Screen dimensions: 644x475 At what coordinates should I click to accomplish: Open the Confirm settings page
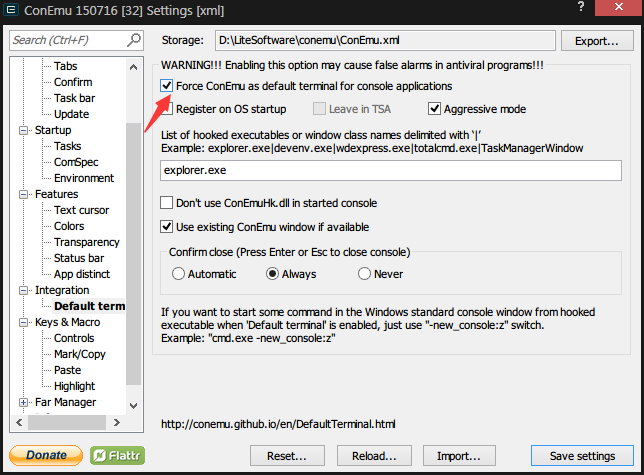[73, 82]
